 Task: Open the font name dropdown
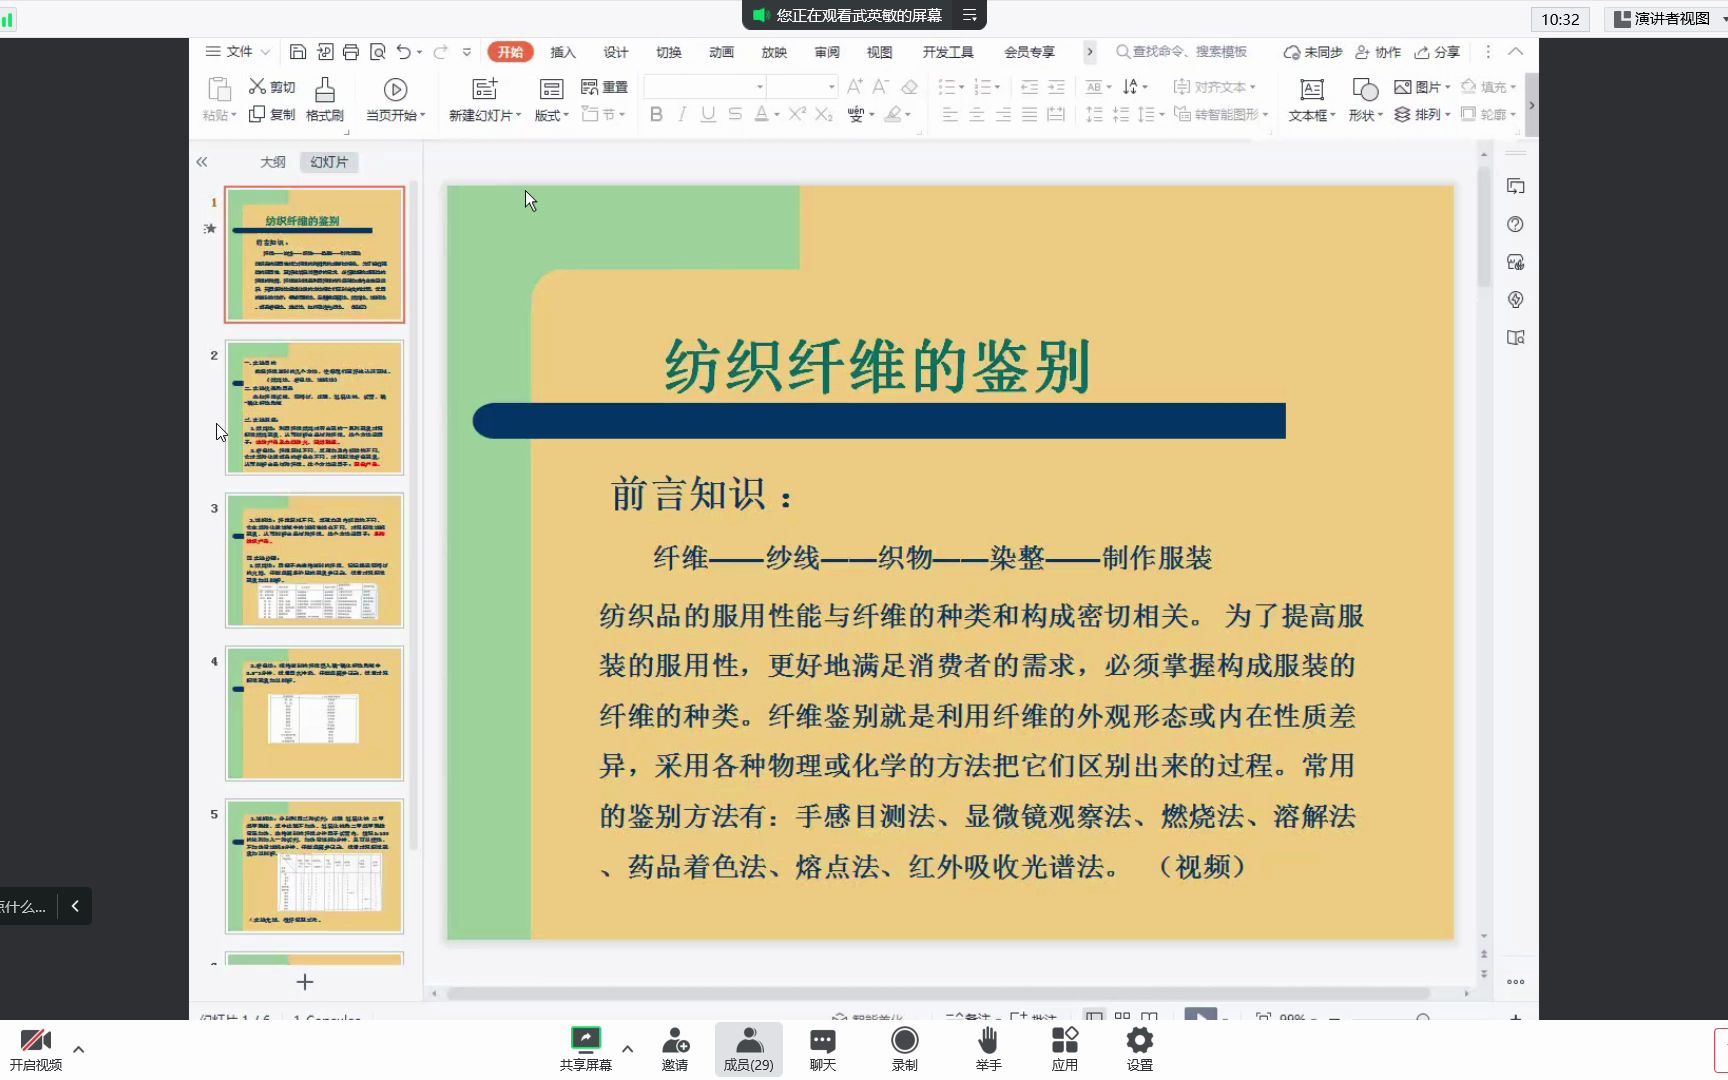click(759, 87)
